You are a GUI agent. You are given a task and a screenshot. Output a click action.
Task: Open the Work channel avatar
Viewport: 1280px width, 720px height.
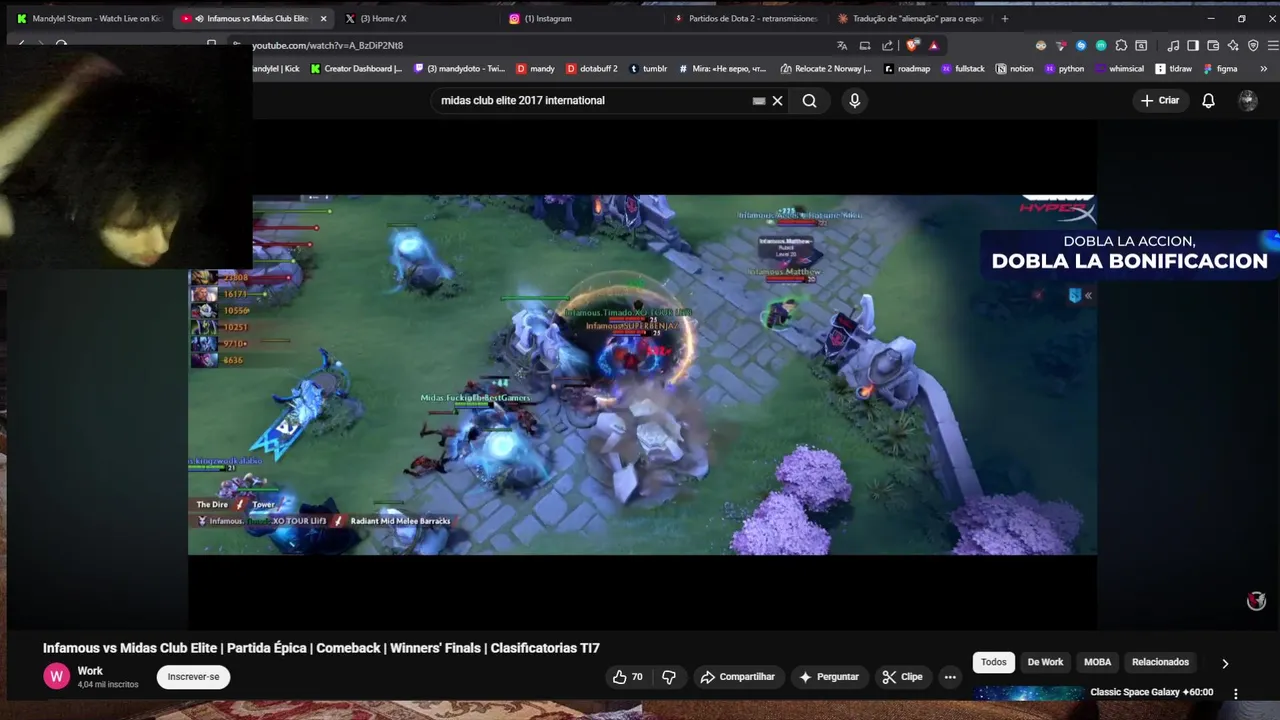(x=56, y=676)
